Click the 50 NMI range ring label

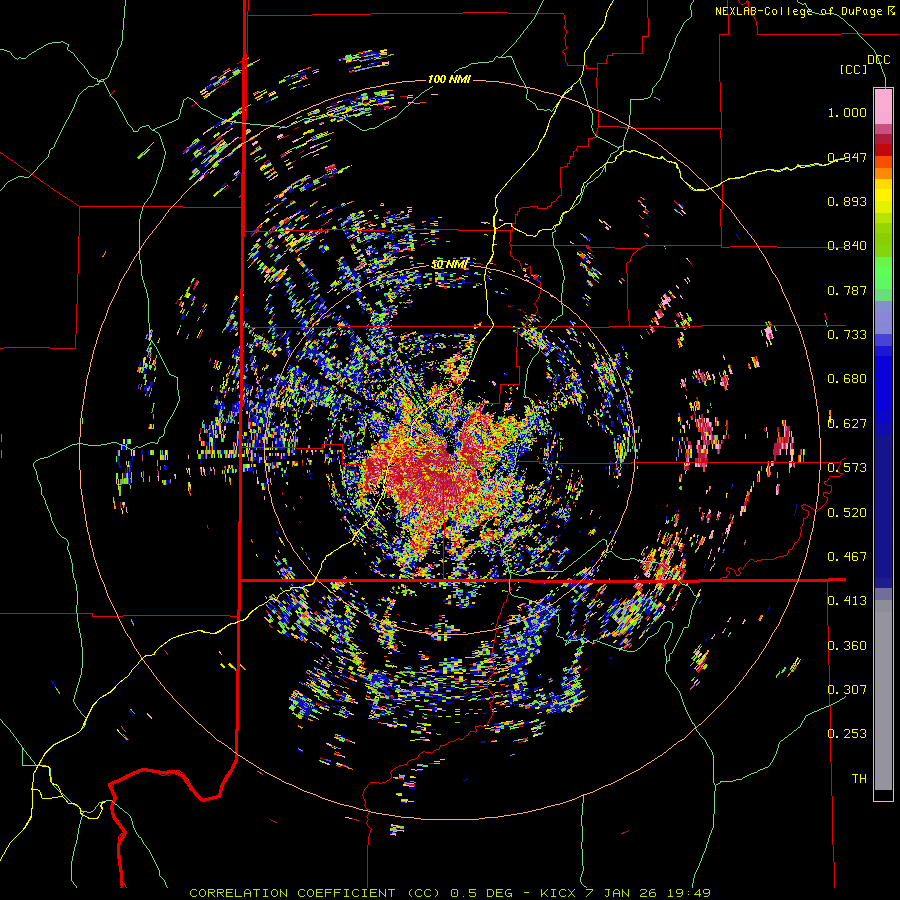coord(450,264)
